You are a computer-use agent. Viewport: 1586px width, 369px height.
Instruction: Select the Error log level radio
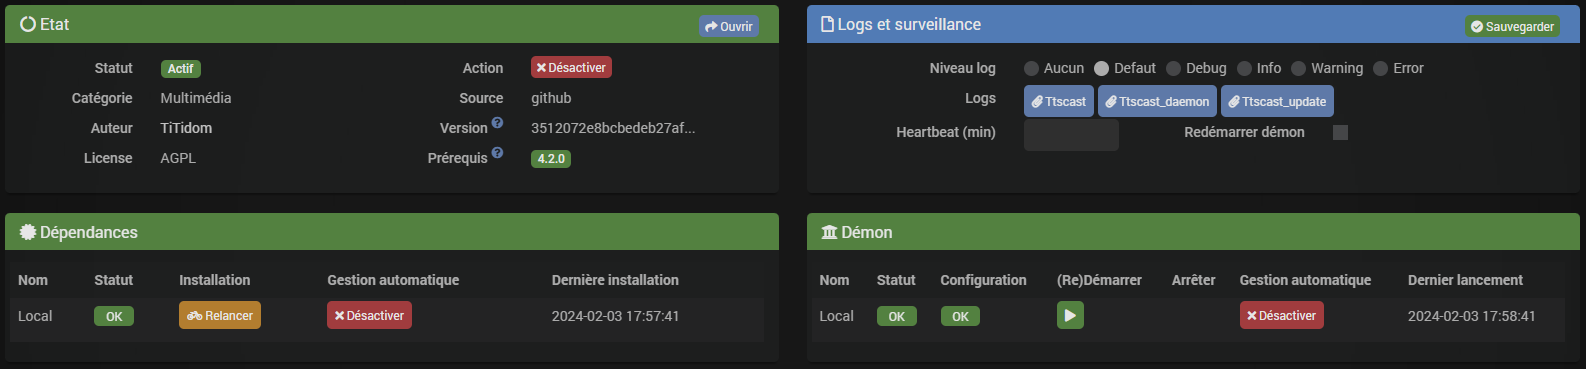[1380, 68]
